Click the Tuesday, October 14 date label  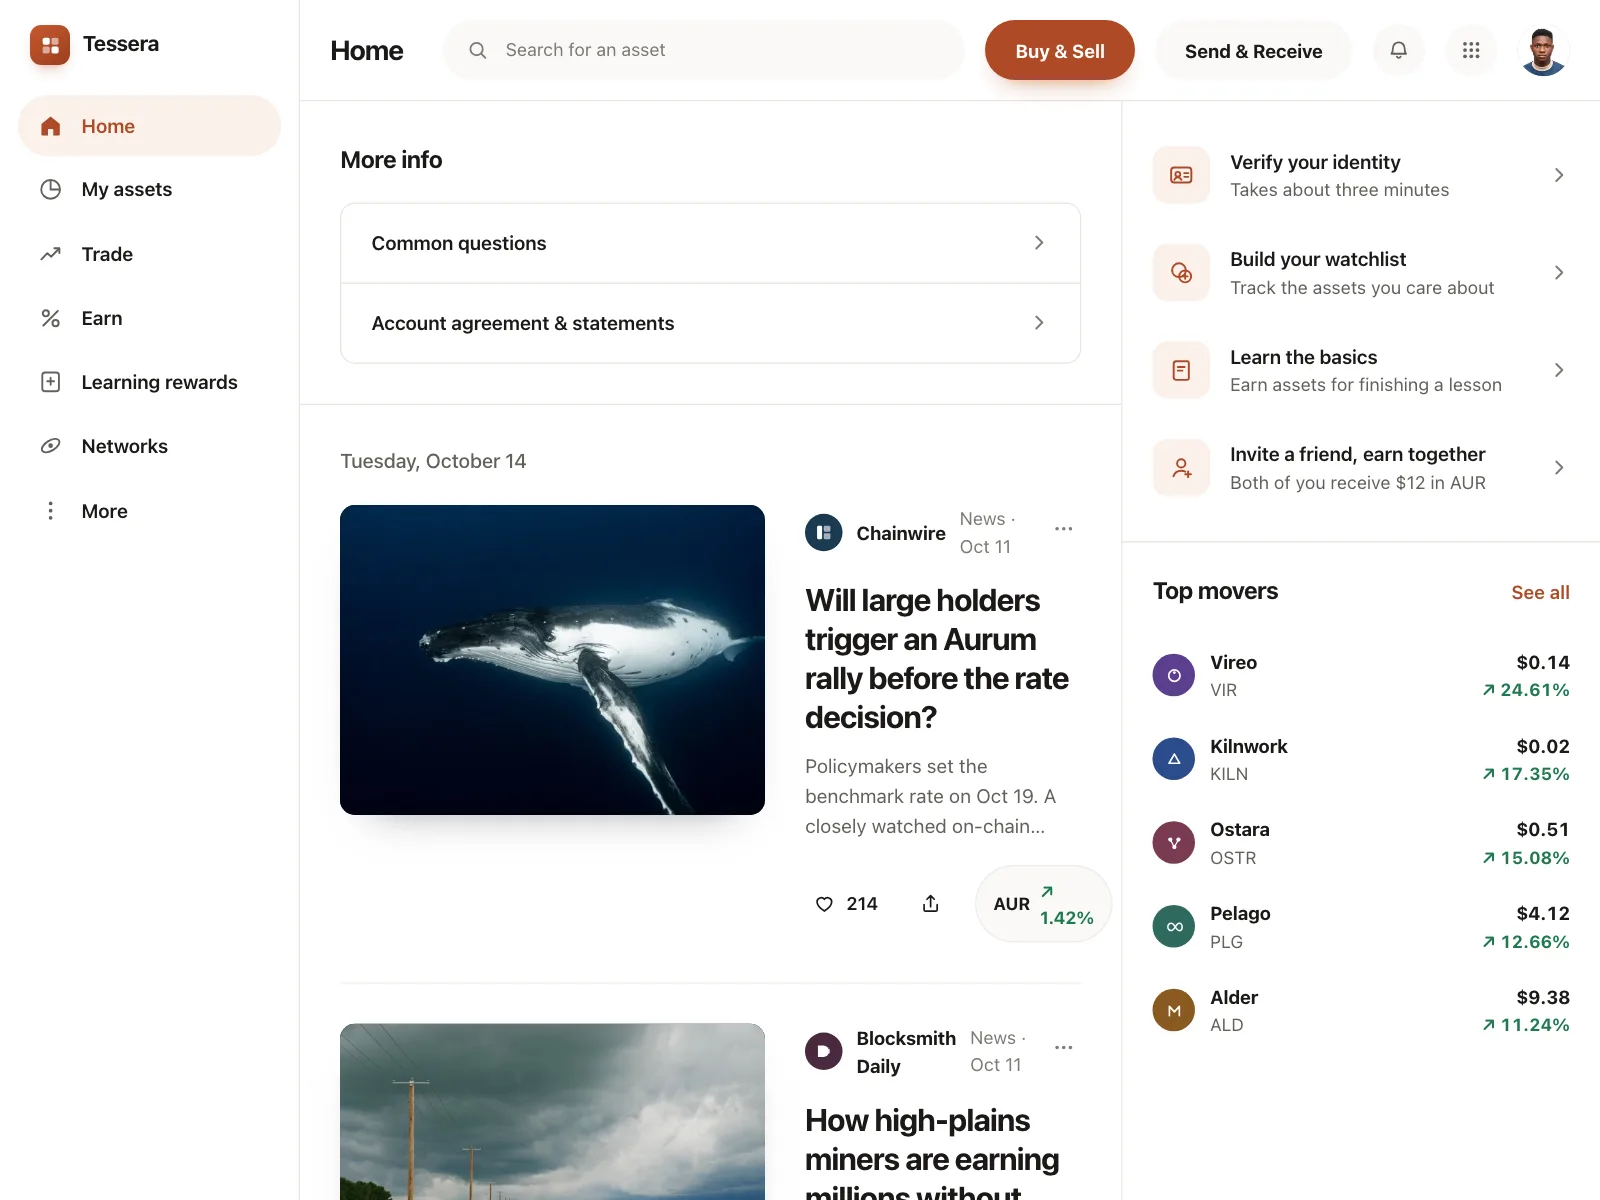point(433,461)
